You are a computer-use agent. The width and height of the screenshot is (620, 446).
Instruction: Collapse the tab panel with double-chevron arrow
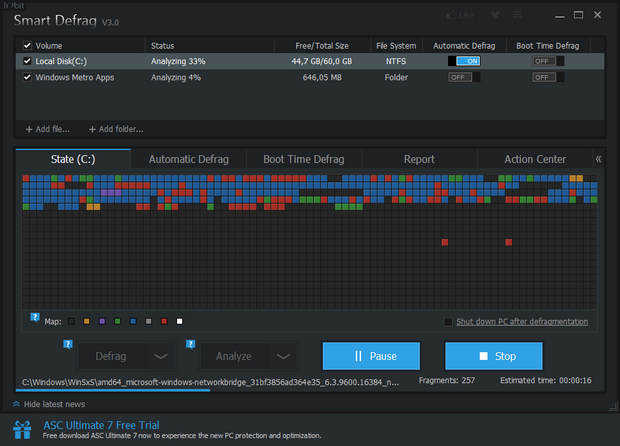599,159
